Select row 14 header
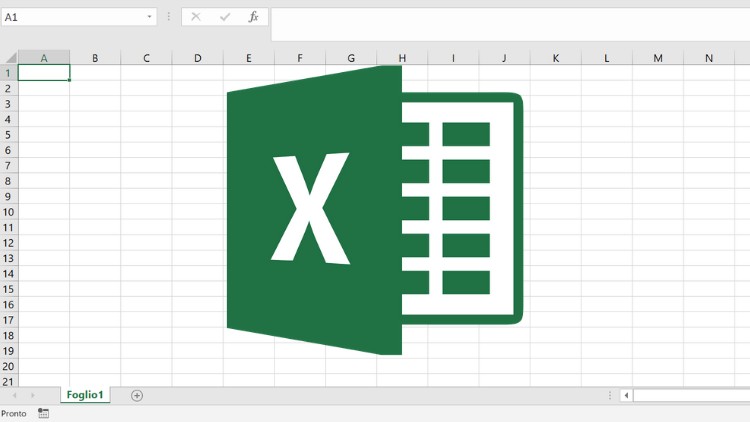The height and width of the screenshot is (422, 750). (9, 274)
